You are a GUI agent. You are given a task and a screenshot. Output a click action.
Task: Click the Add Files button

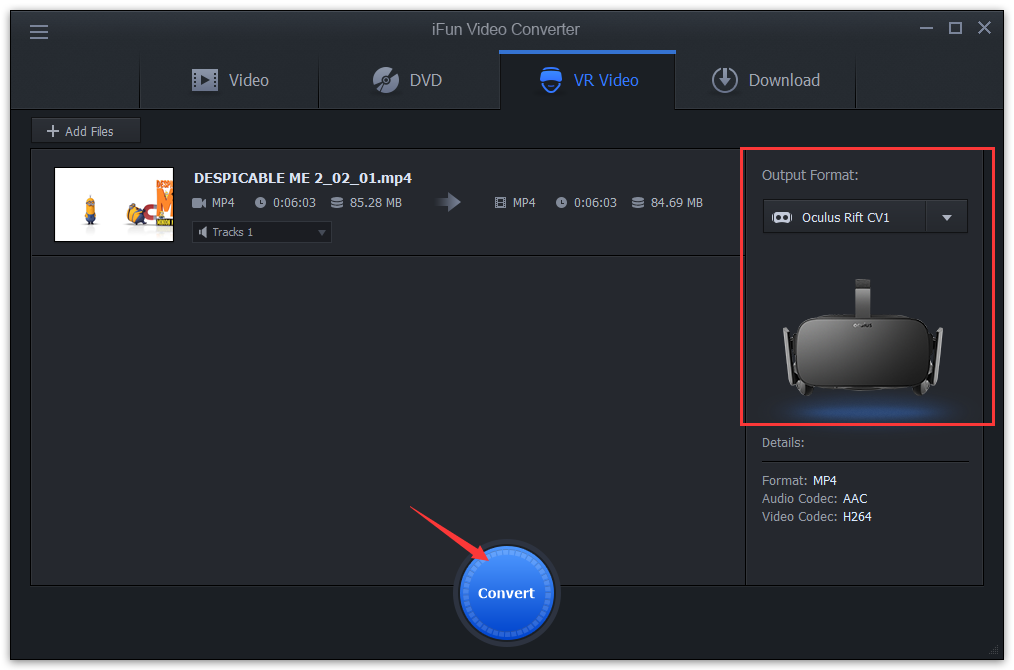pyautogui.click(x=86, y=131)
